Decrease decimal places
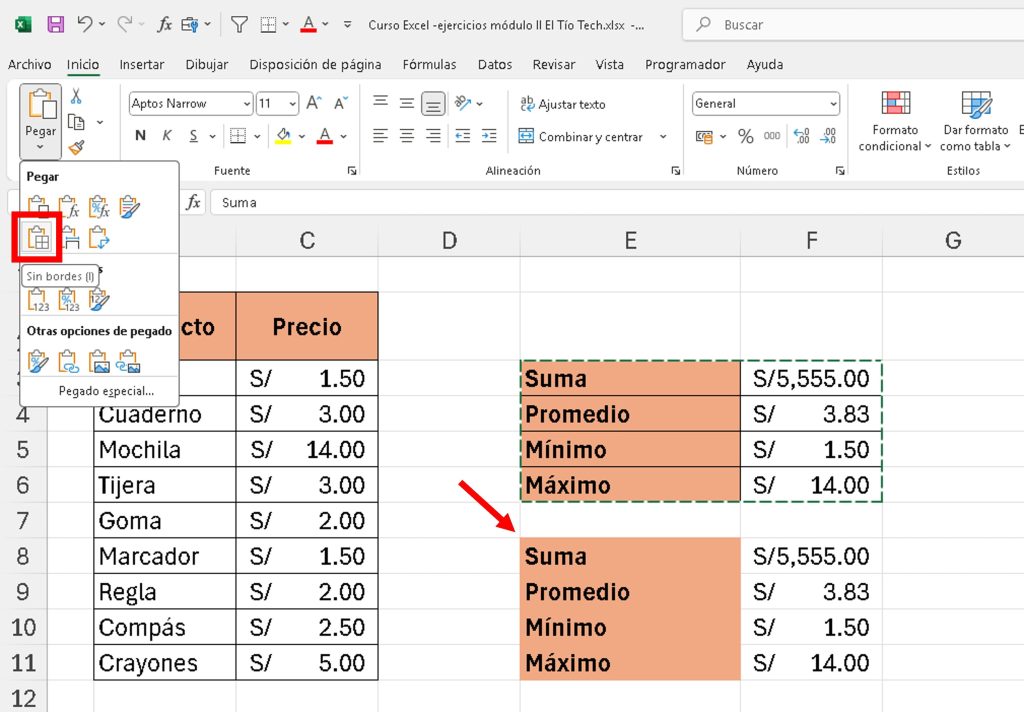The height and width of the screenshot is (712, 1024). [x=828, y=136]
